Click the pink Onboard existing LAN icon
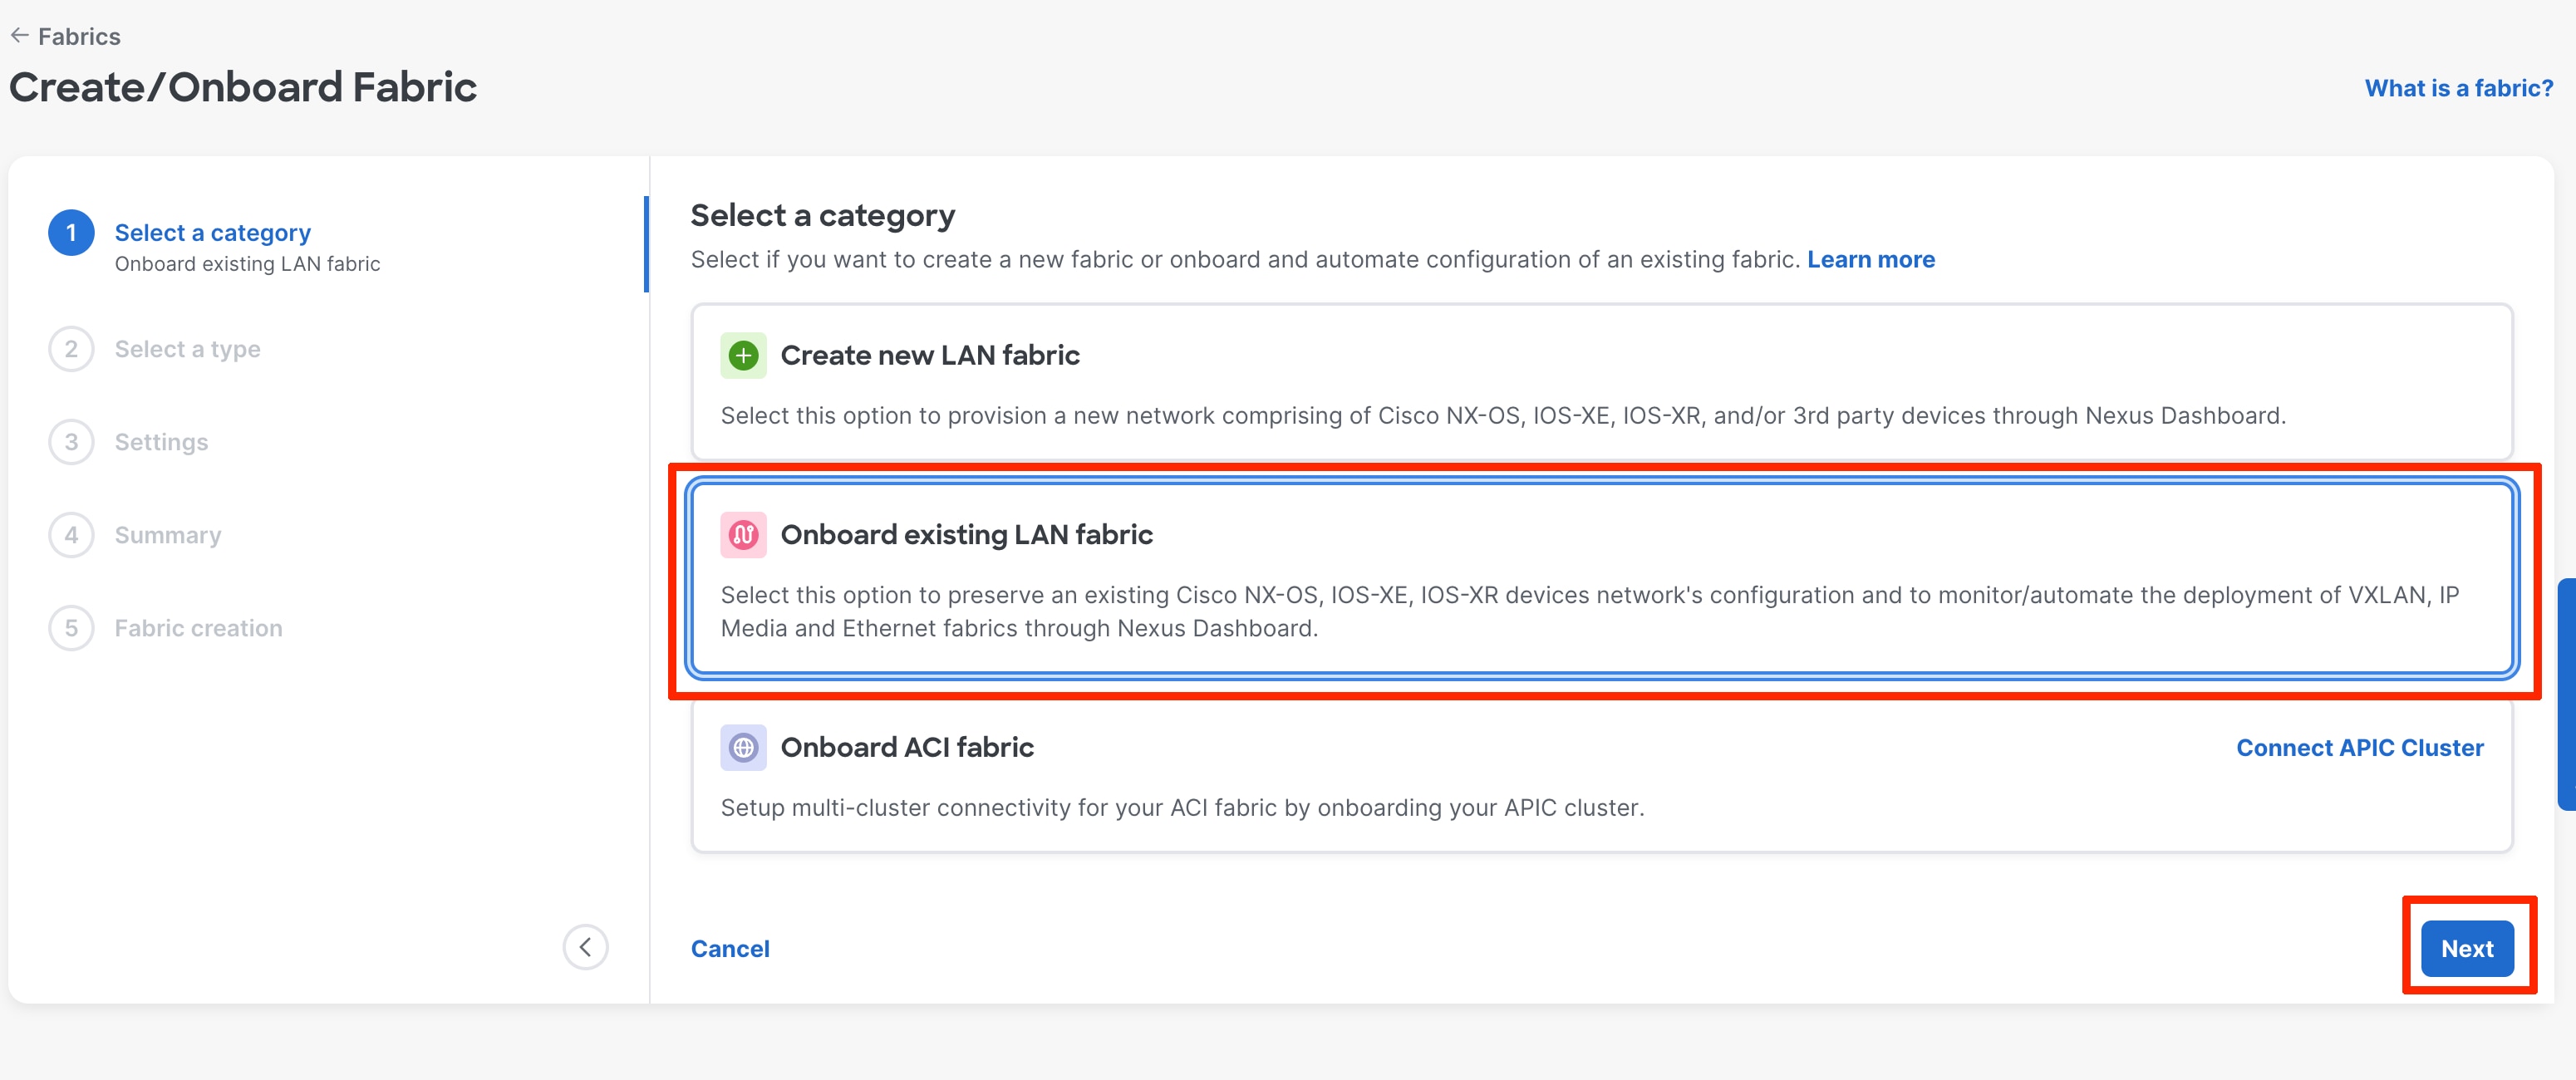 coord(743,535)
